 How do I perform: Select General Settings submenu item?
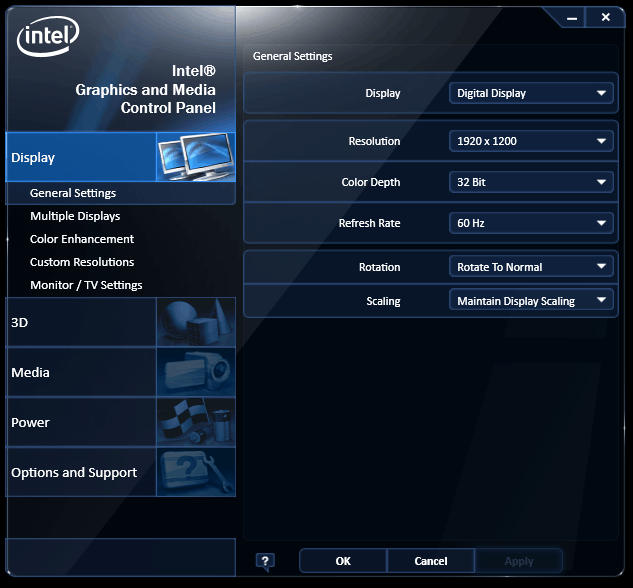73,193
